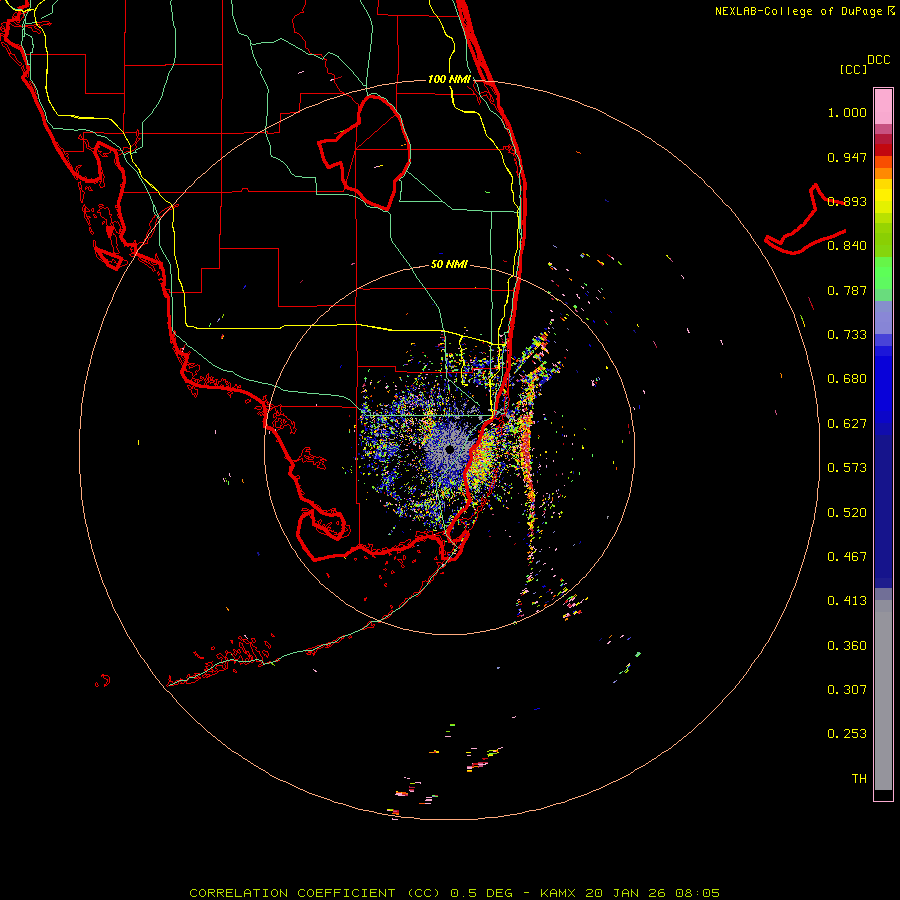This screenshot has width=900, height=900.
Task: Select the 0.947 scale value
Action: (x=847, y=157)
